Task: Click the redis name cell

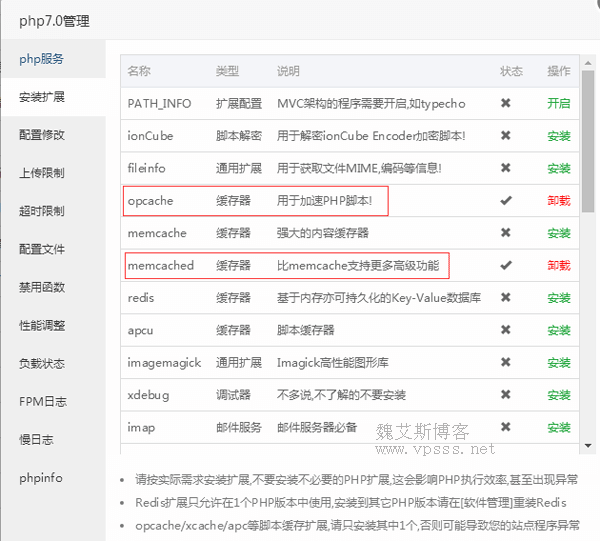Action: coord(141,298)
